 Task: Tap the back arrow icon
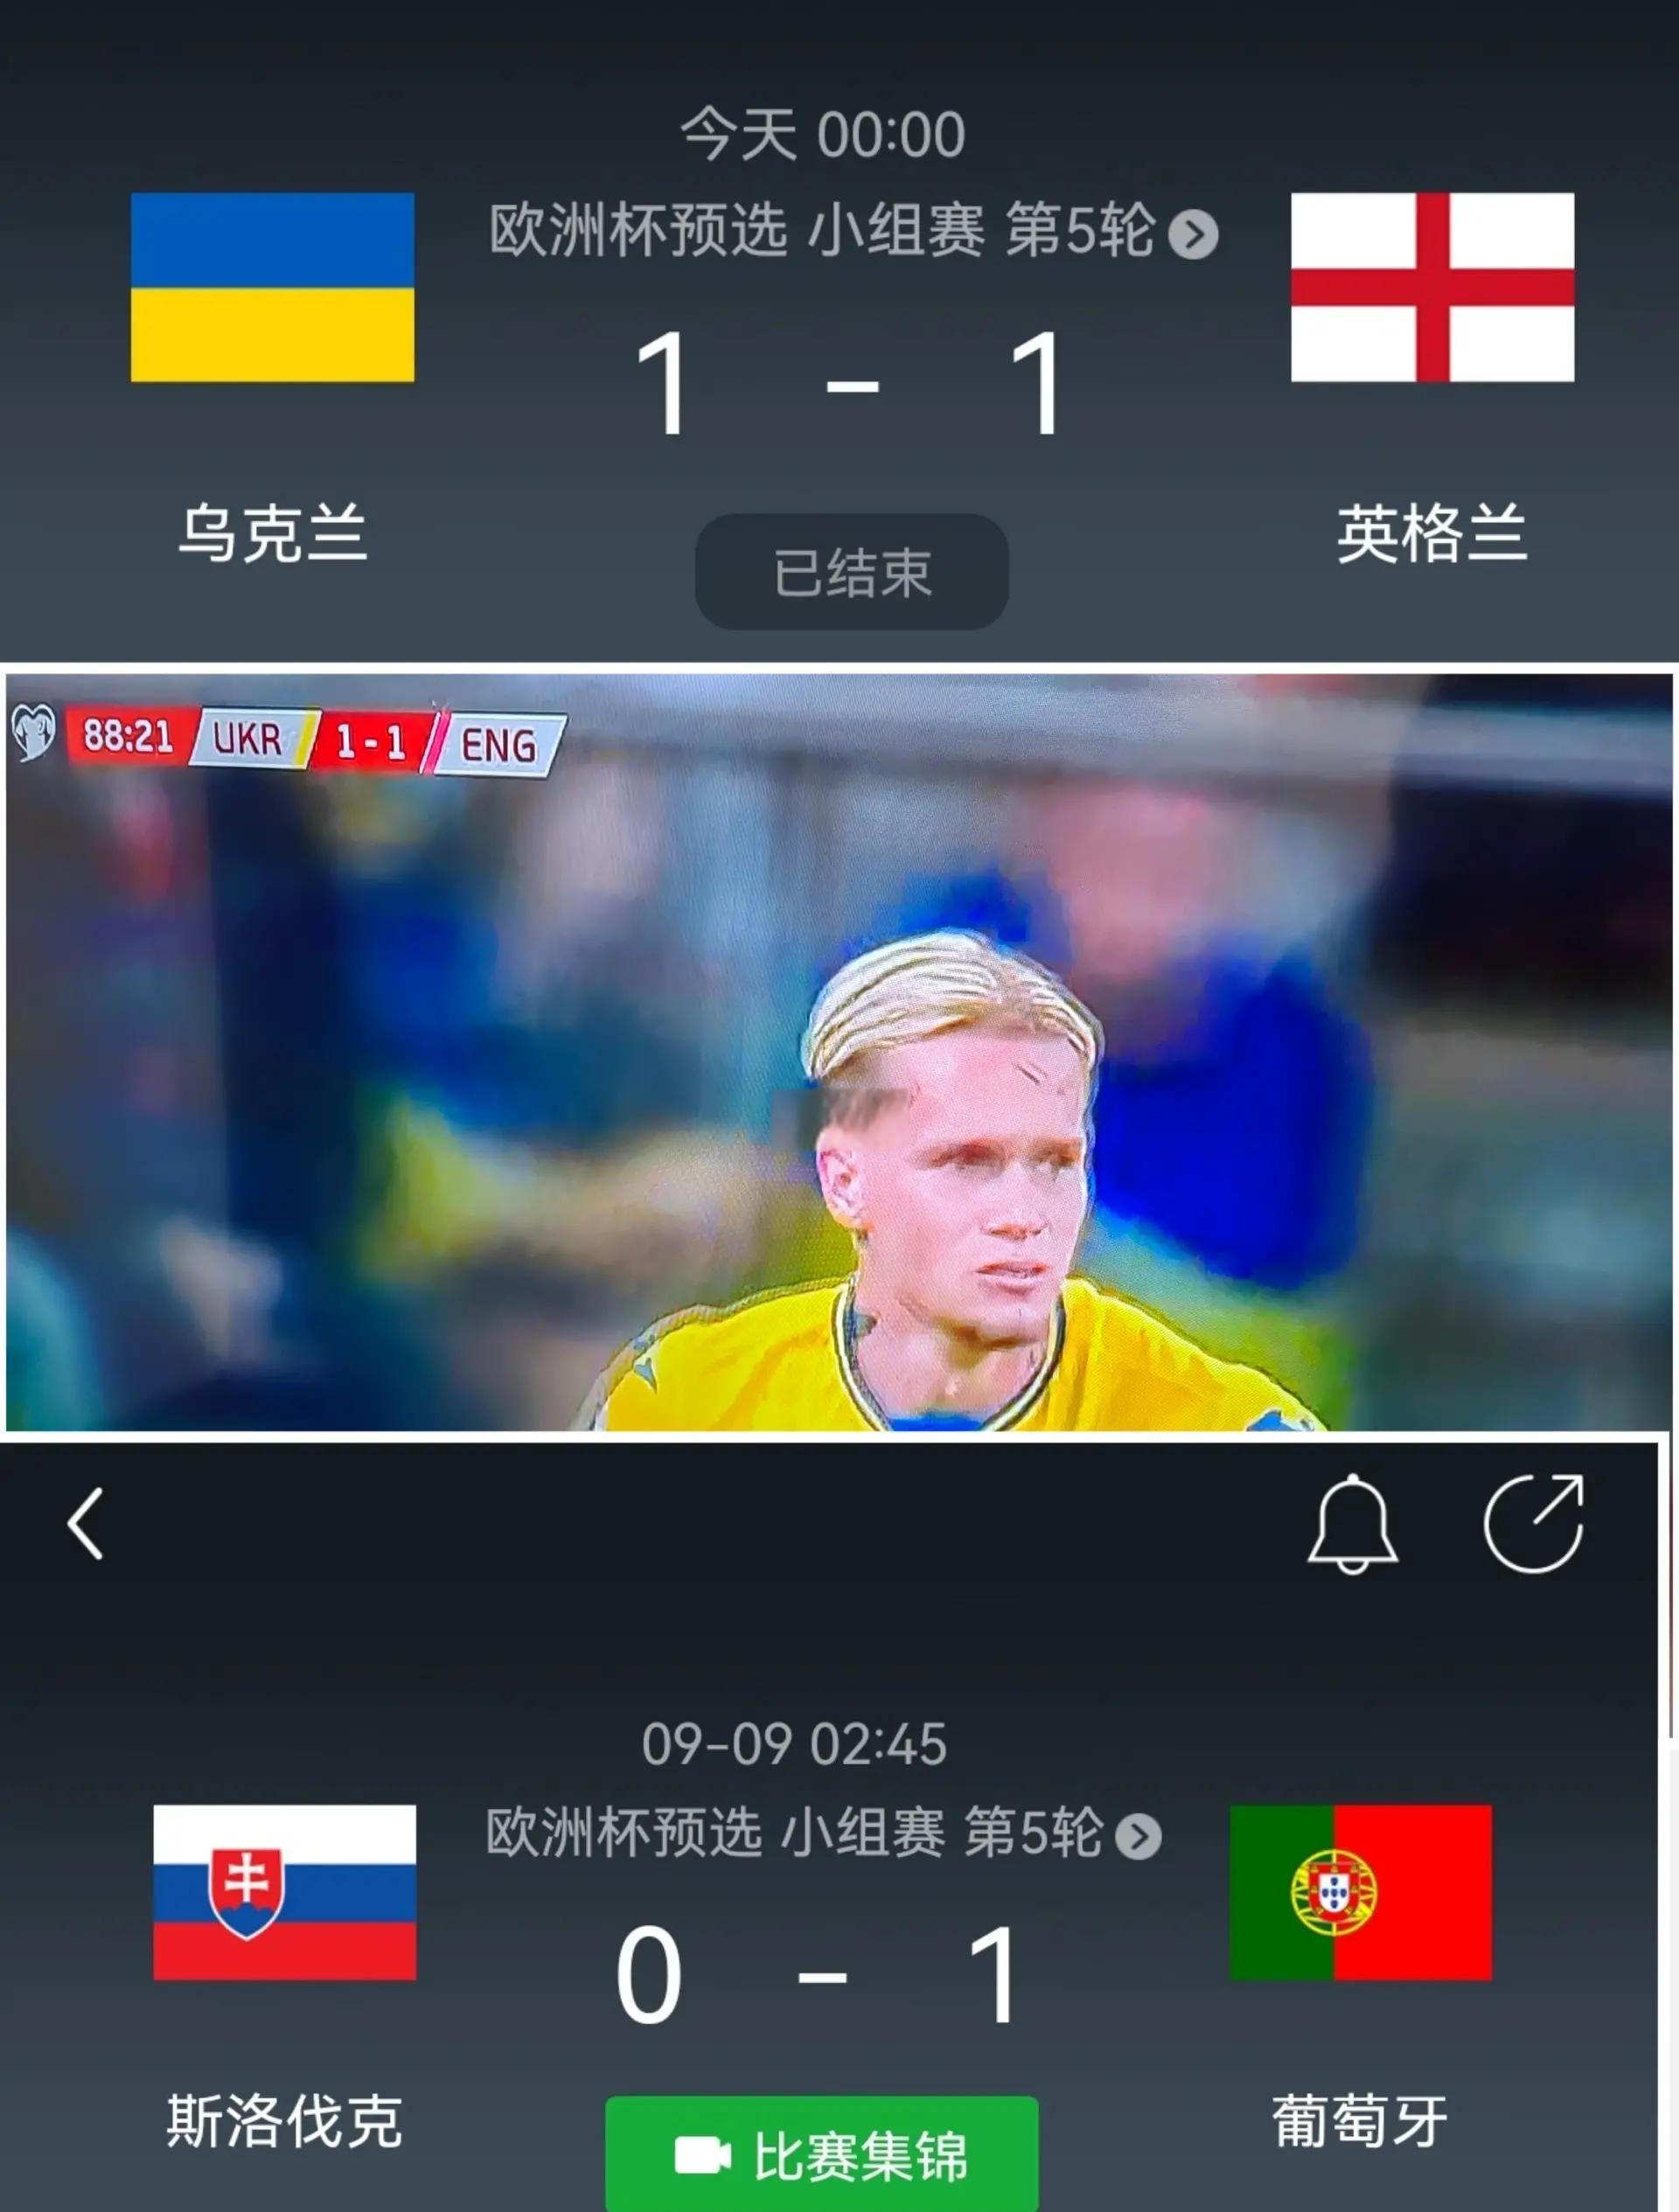86,1524
